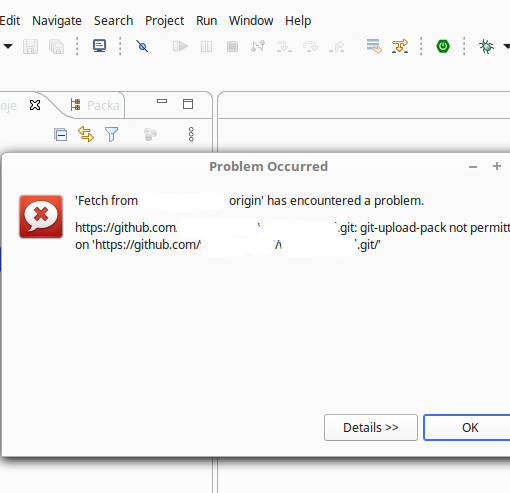Click the Disconnect debug icon
The height and width of the screenshot is (493, 510).
pos(258,46)
